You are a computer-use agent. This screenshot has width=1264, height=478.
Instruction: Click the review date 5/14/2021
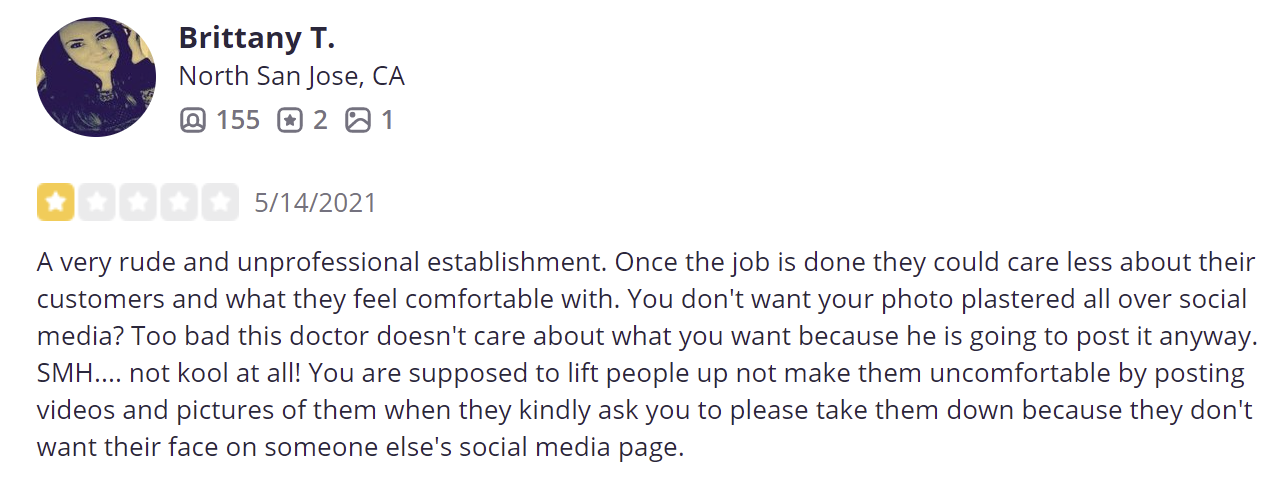[x=315, y=203]
